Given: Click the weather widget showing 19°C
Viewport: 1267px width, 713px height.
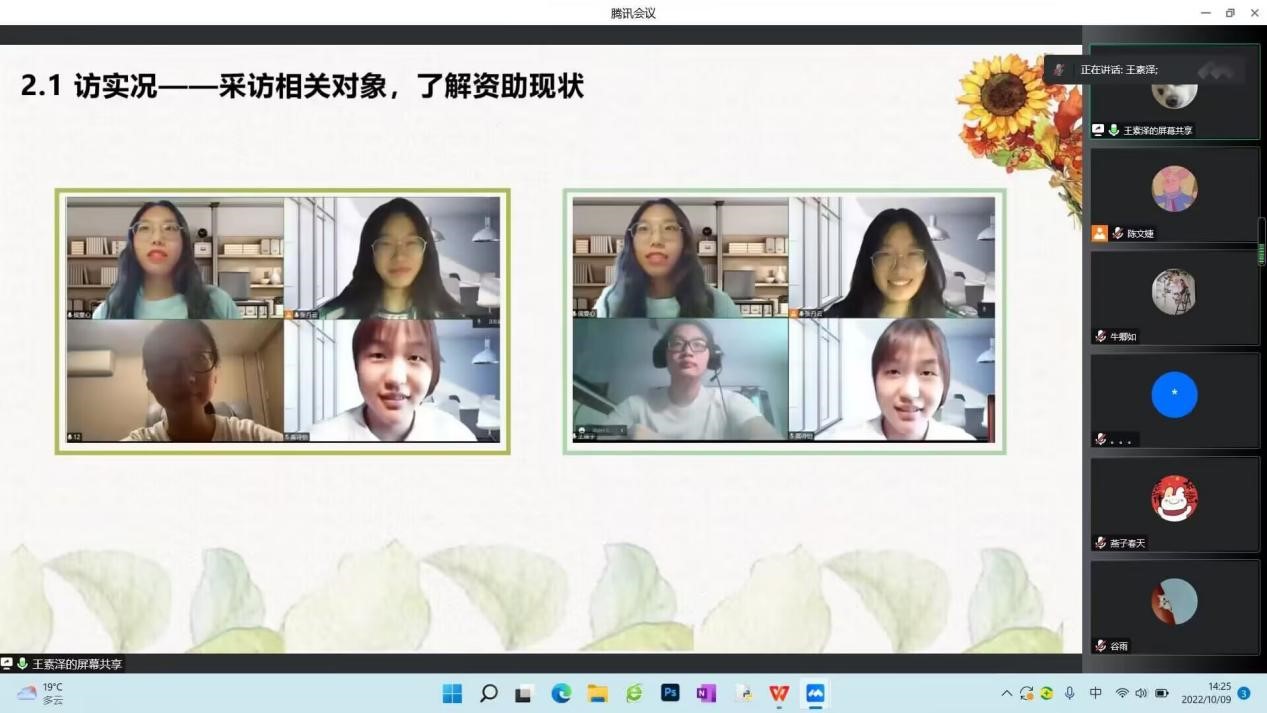Looking at the screenshot, I should pos(40,693).
